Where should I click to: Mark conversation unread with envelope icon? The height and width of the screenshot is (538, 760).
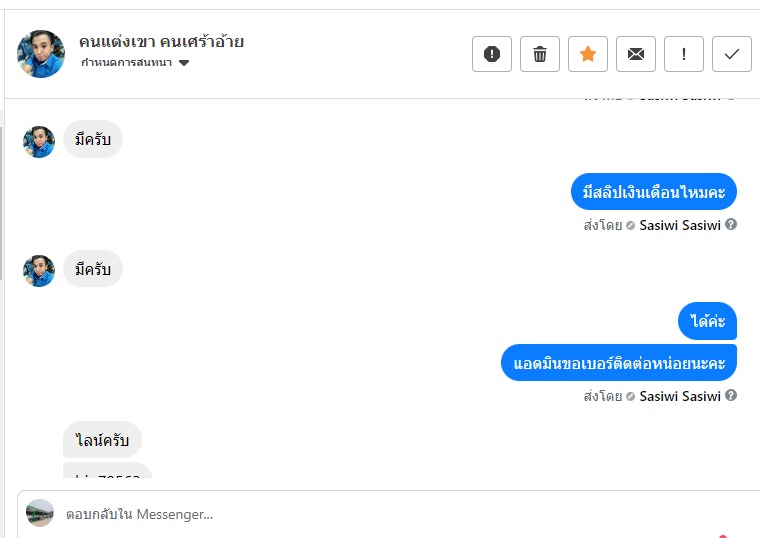636,54
